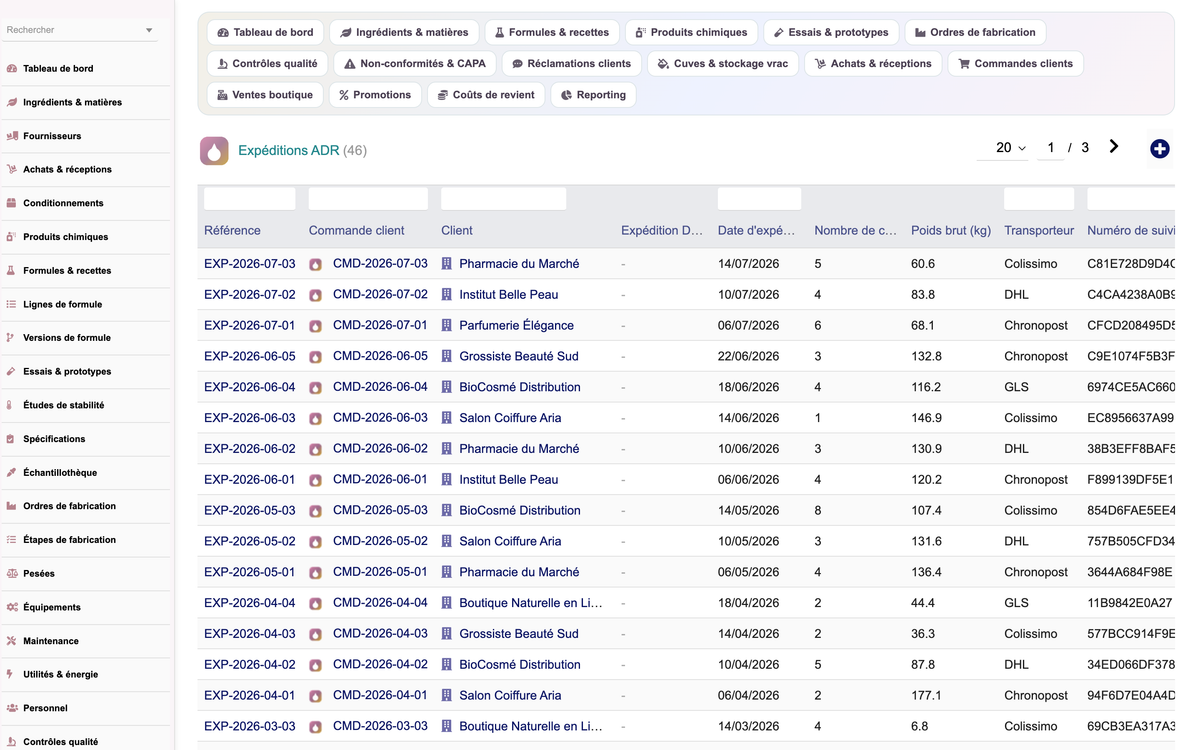Open the Tableau de bord top tab

[x=265, y=32]
